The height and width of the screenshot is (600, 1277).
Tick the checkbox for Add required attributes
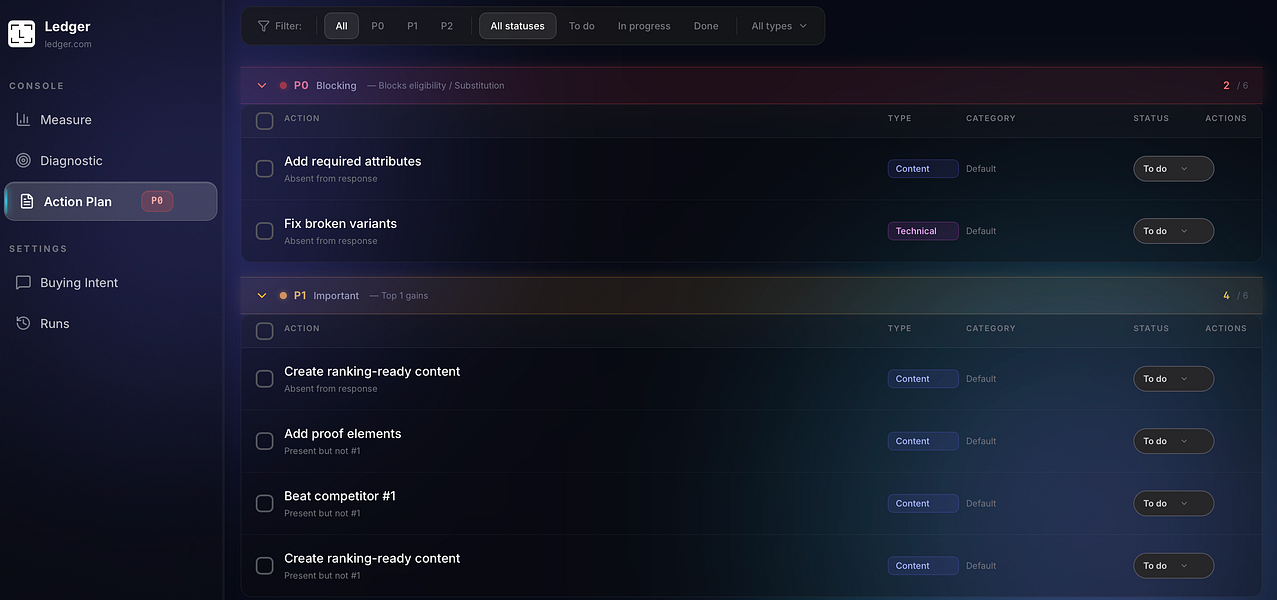click(265, 169)
